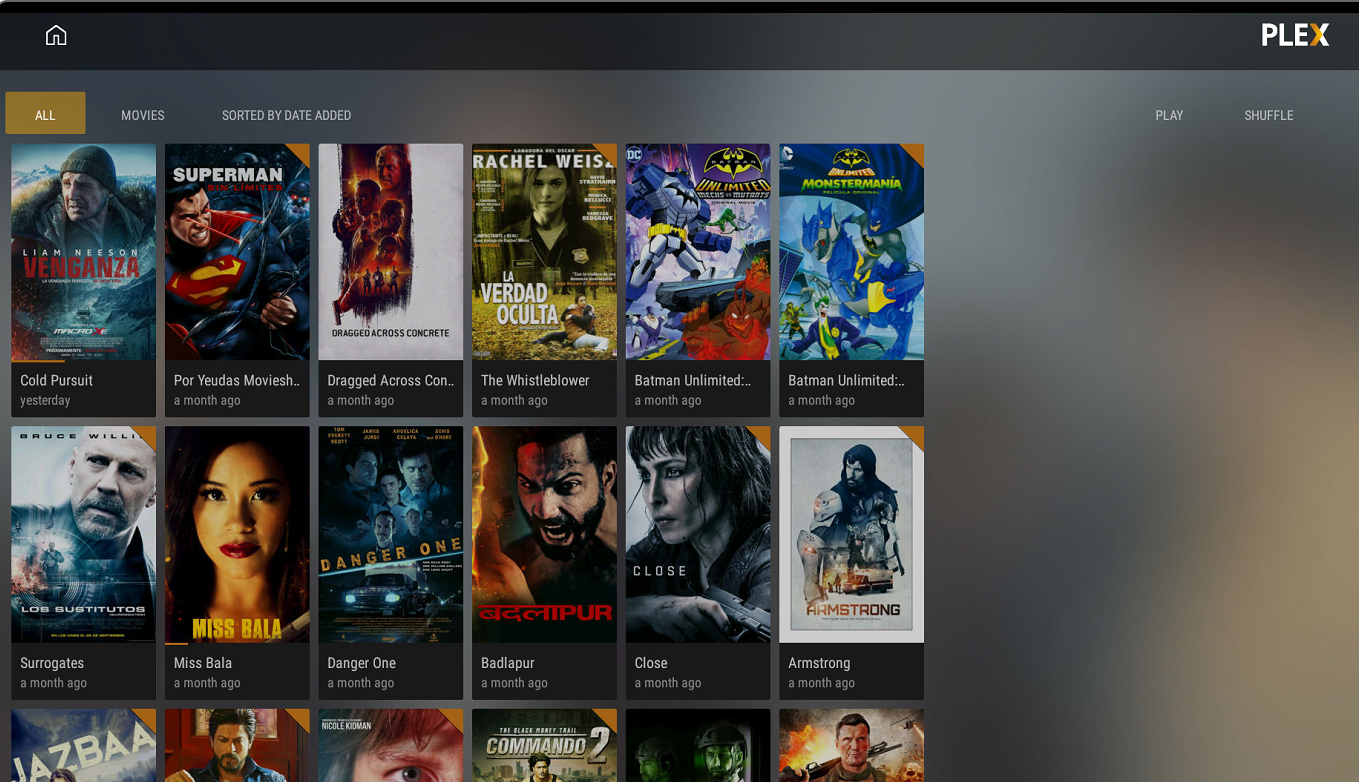This screenshot has height=783, width=1359.
Task: Click the 'Armstrong' title text
Action: (819, 664)
